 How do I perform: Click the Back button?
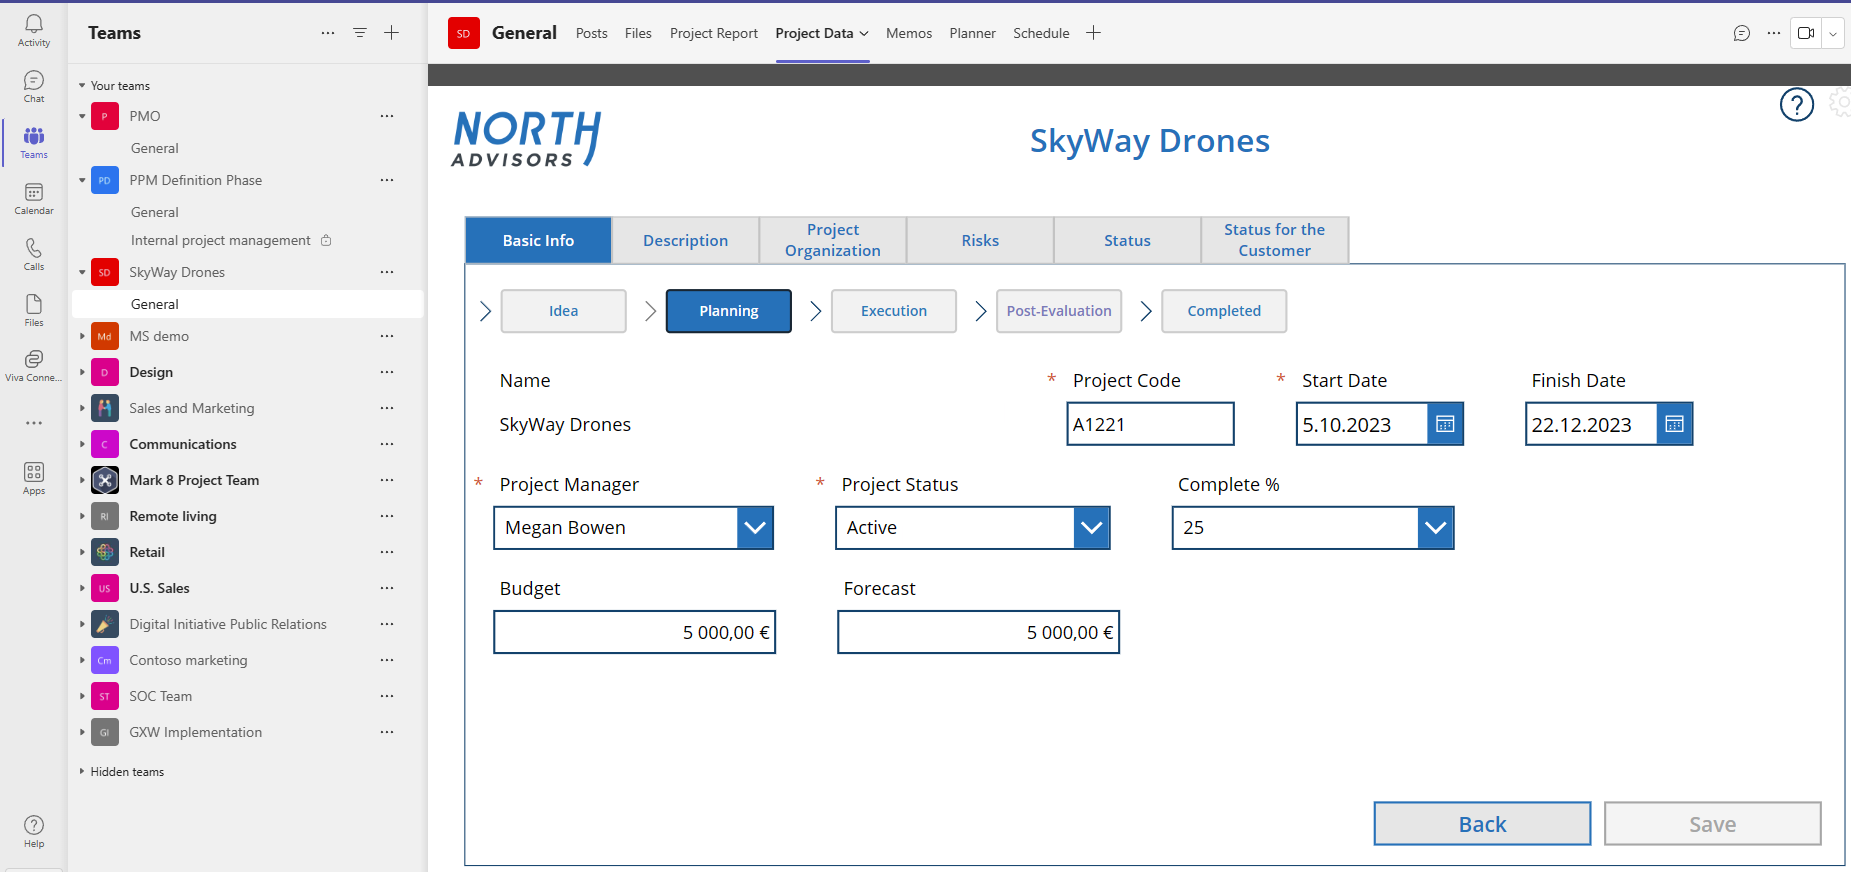click(1482, 823)
